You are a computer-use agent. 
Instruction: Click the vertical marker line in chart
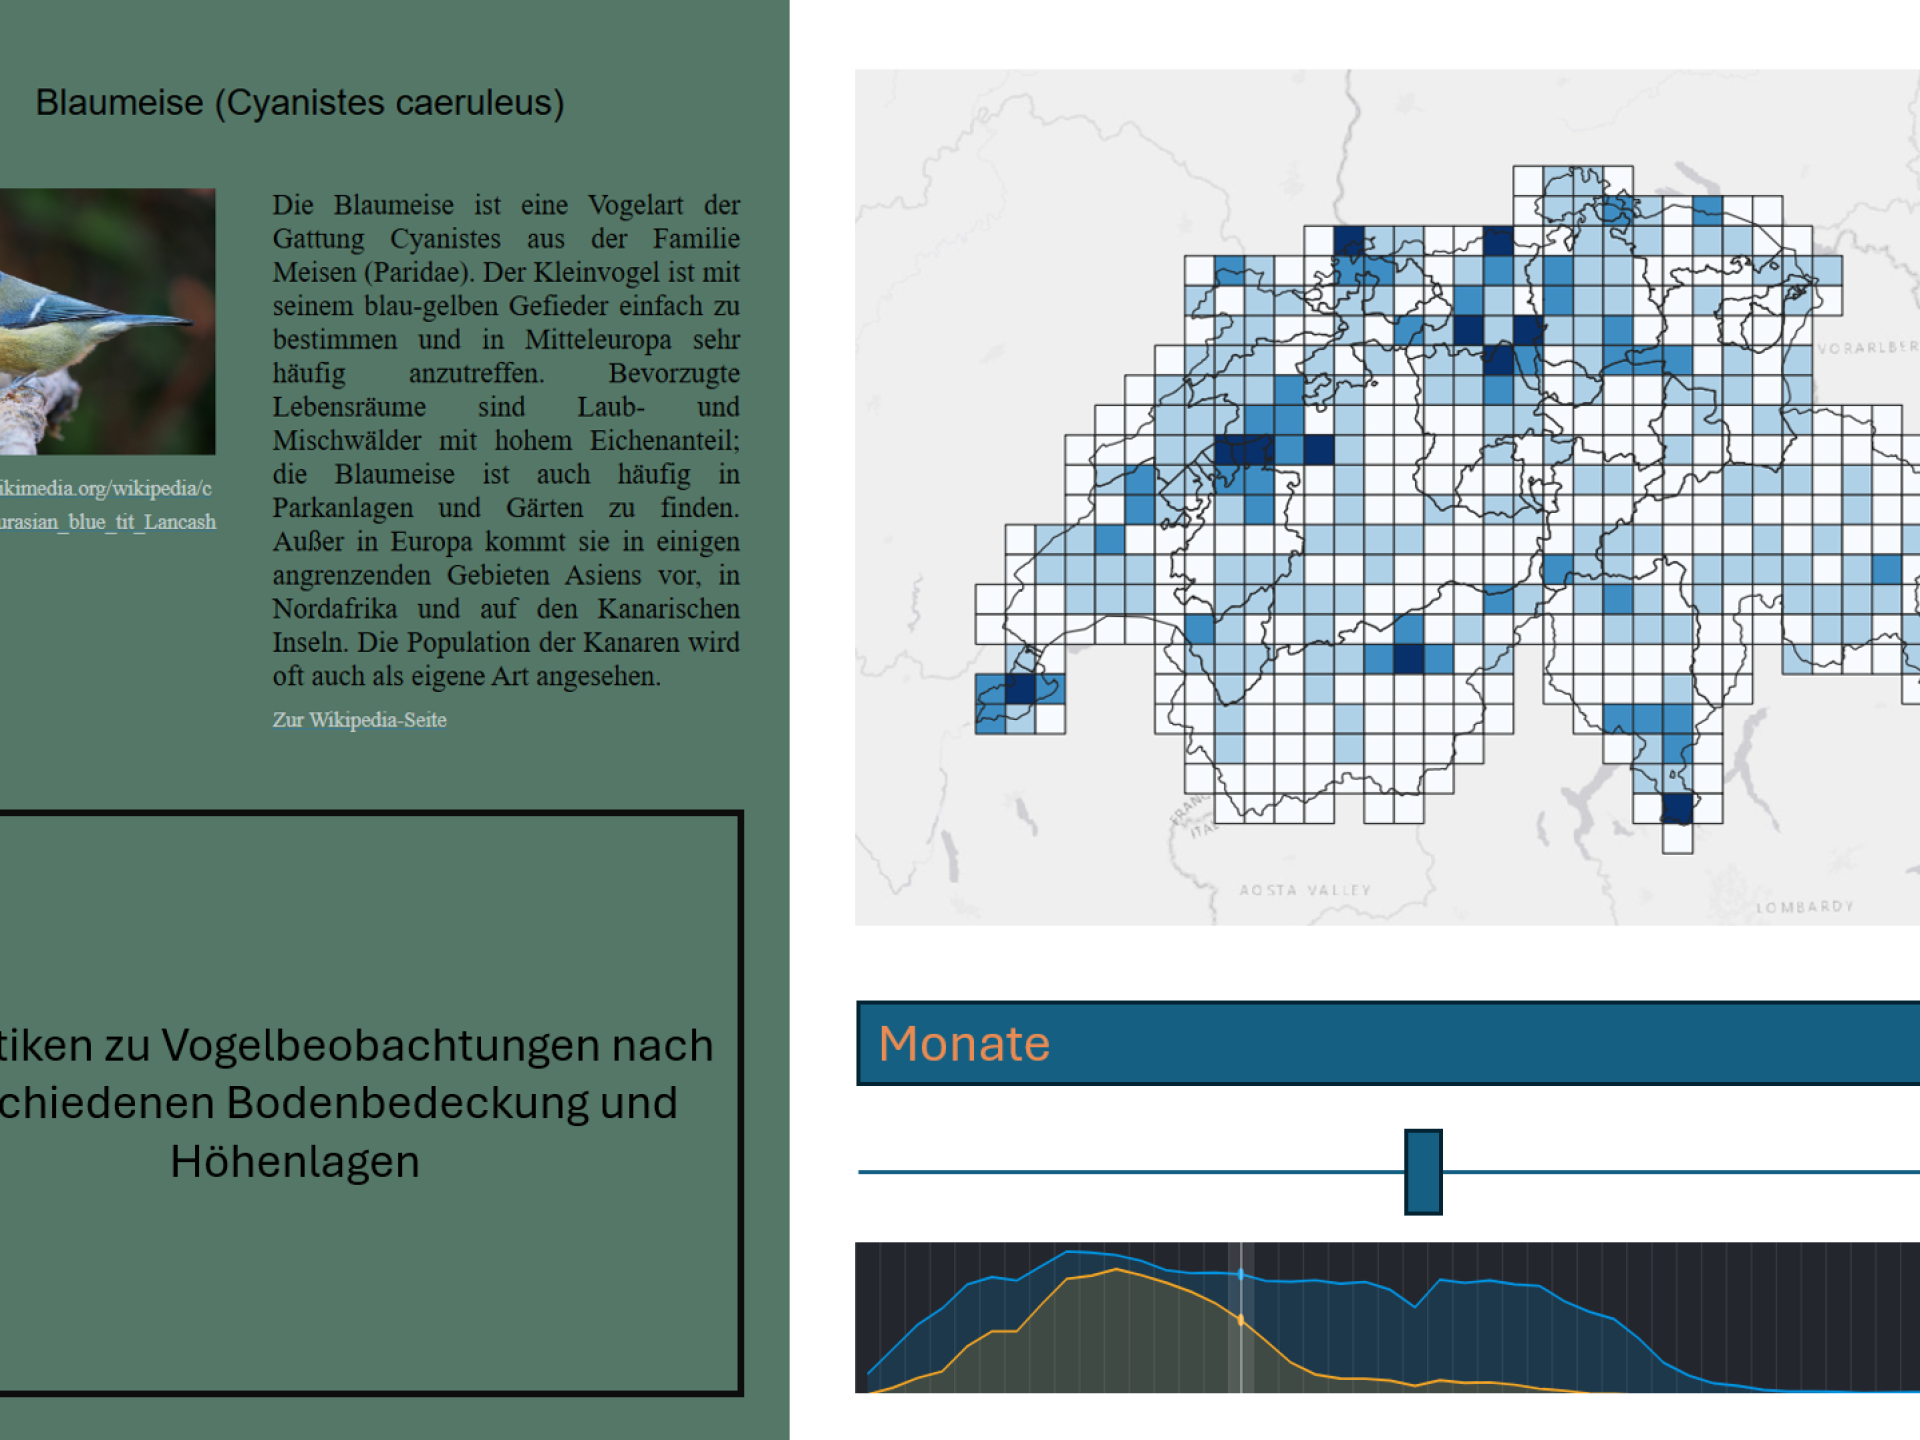[1241, 1360]
